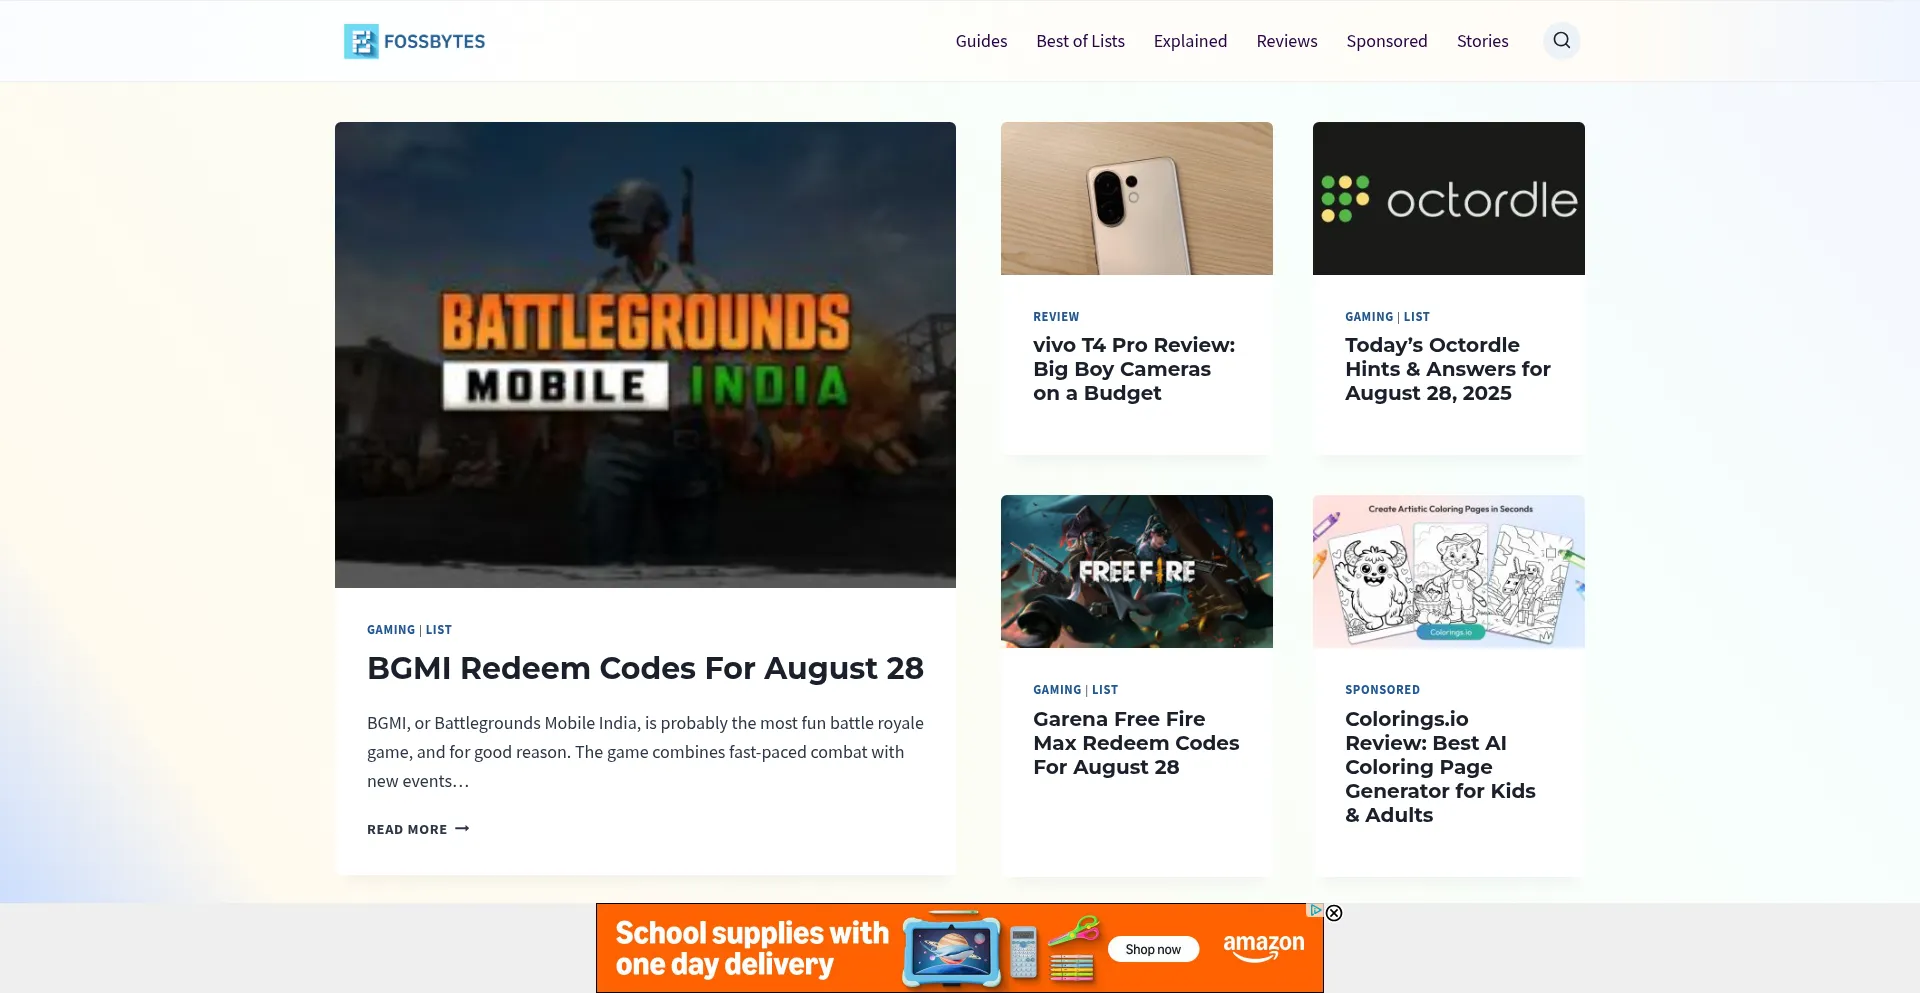This screenshot has height=993, width=1920.
Task: Open Garena Free Fire Max Redeem Codes article
Action: tap(1136, 743)
